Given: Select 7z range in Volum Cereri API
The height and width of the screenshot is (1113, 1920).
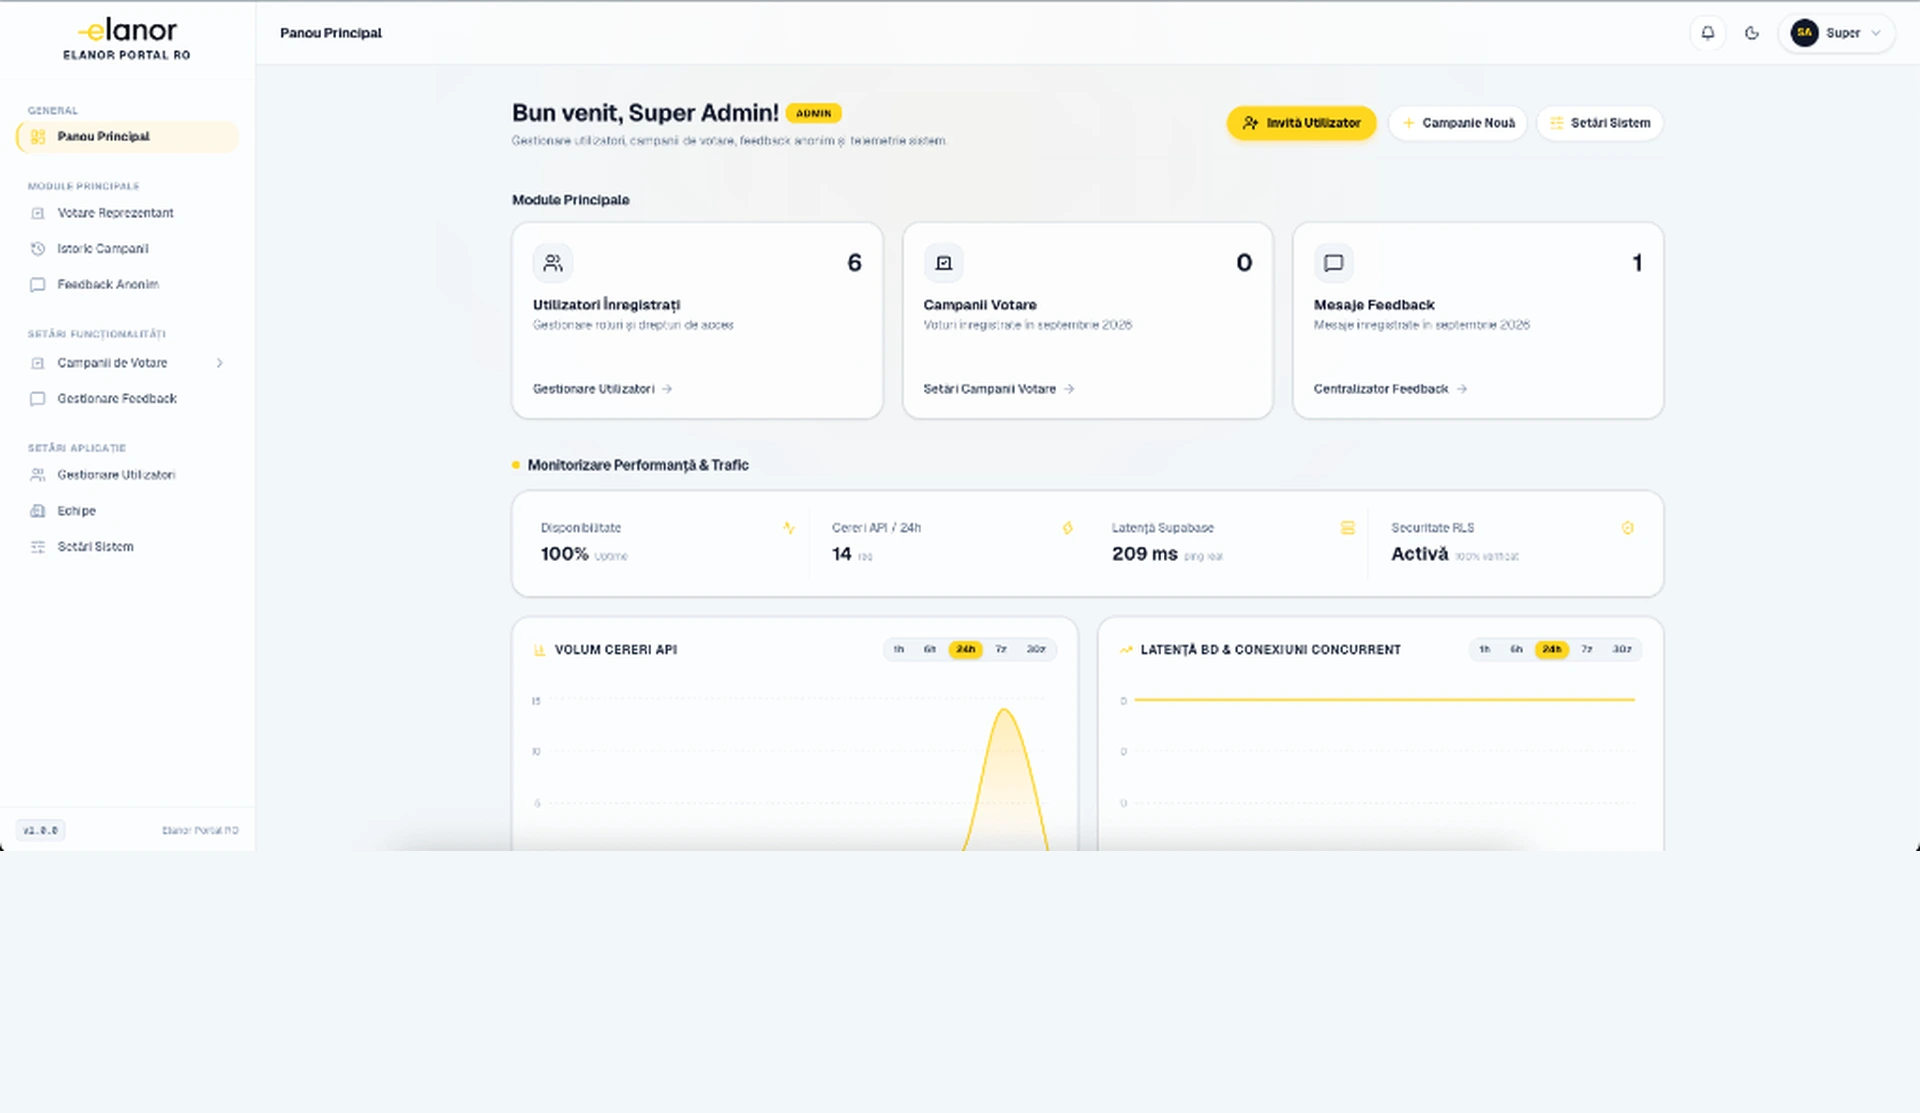Looking at the screenshot, I should 1001,650.
